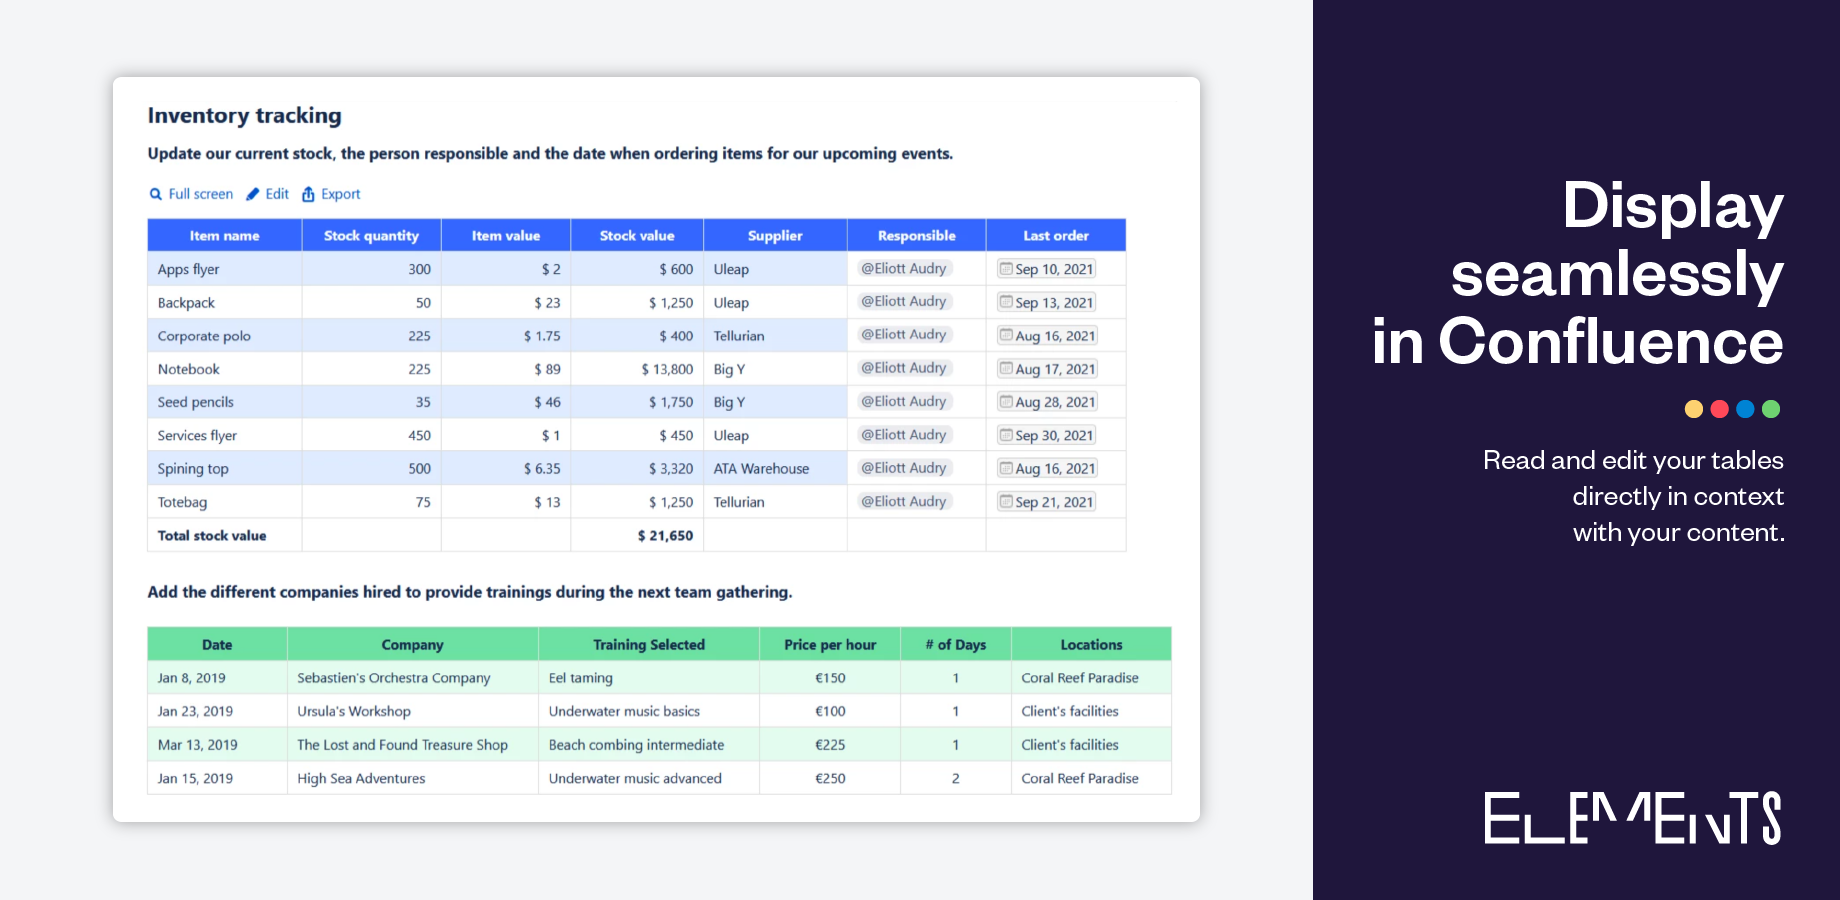Click @Eliott Audry mention in Totebag row
Screen dimensions: 1840x900
pos(904,501)
